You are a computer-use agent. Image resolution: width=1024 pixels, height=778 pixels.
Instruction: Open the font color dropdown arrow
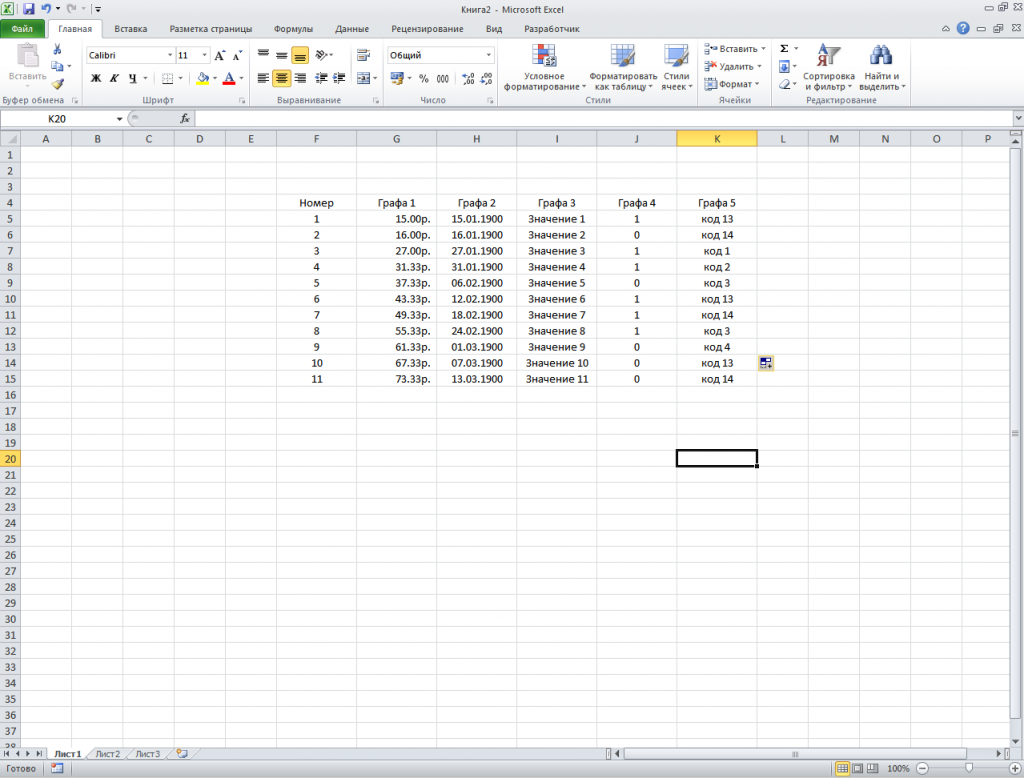pyautogui.click(x=240, y=77)
